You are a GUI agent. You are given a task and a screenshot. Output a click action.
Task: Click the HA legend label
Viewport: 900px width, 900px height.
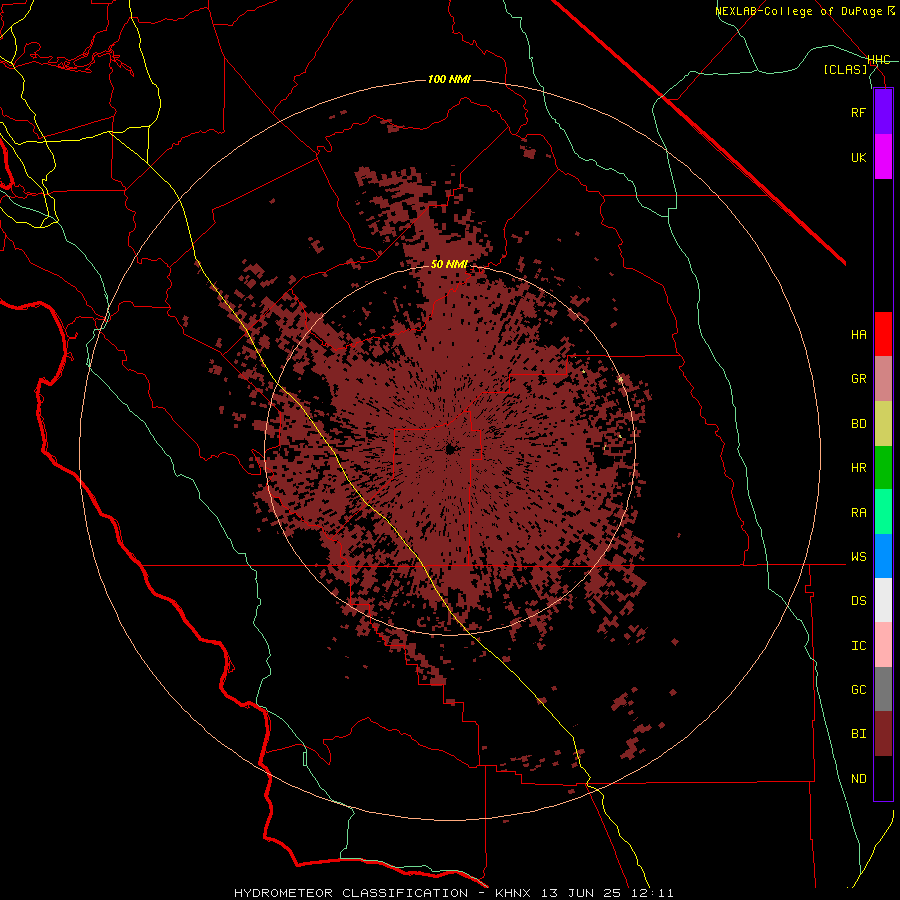pyautogui.click(x=859, y=335)
